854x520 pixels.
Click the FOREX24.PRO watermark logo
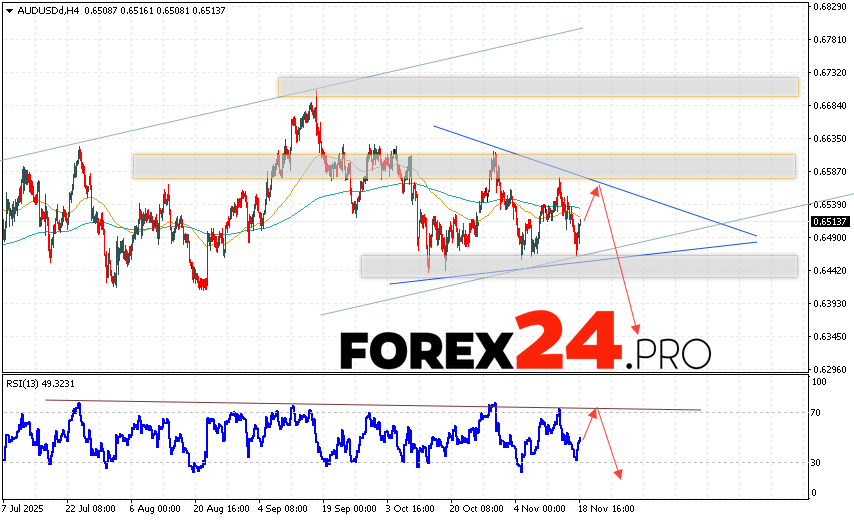click(x=524, y=343)
